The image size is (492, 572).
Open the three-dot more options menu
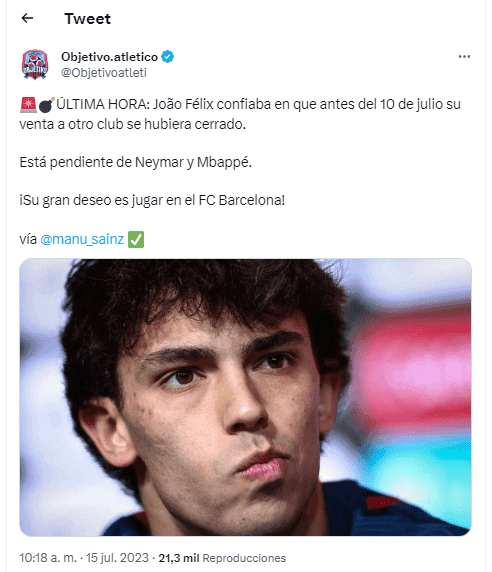[464, 57]
